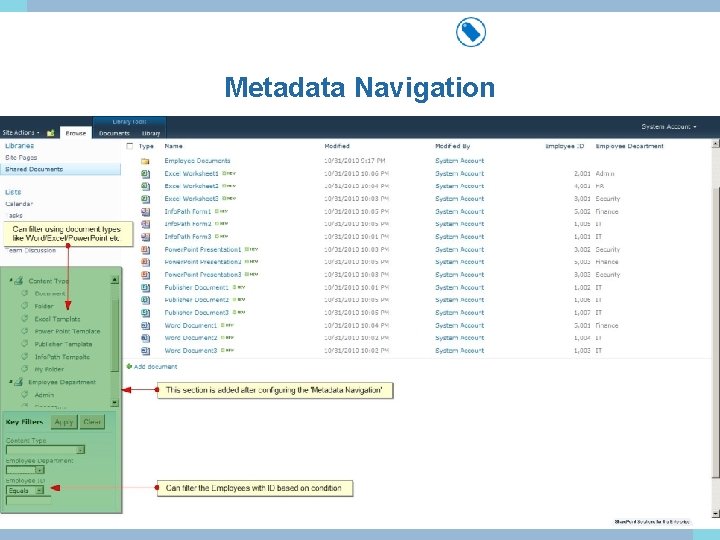Sort by the Modified column header

(337, 146)
